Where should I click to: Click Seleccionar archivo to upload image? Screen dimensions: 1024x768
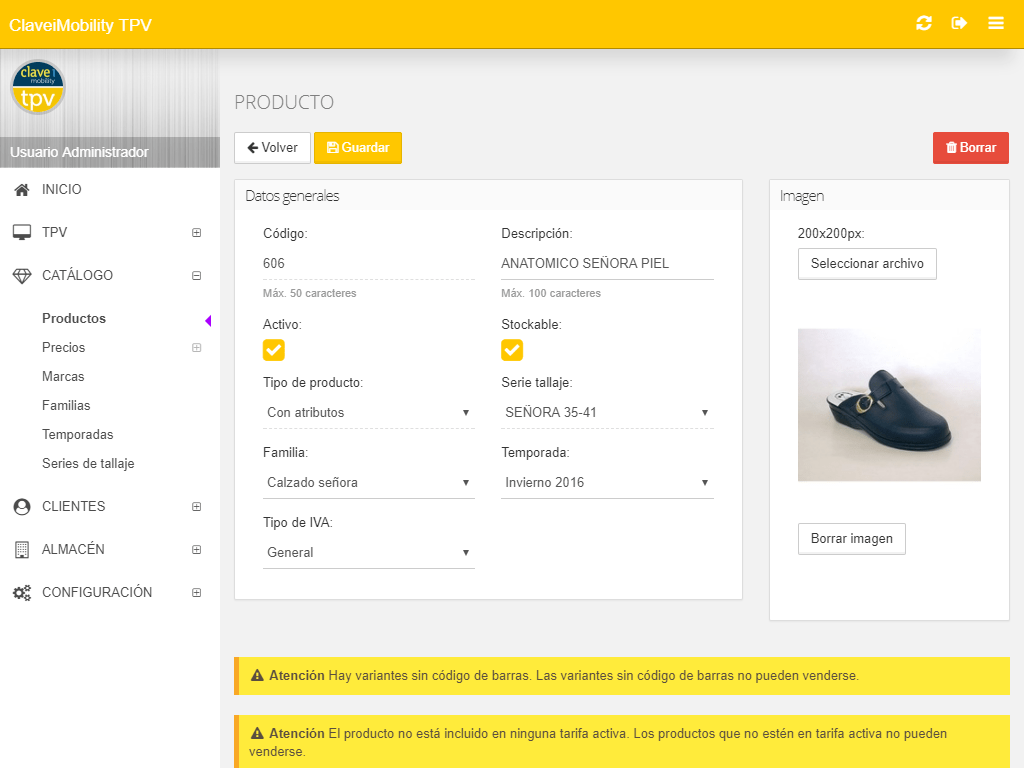click(x=867, y=264)
